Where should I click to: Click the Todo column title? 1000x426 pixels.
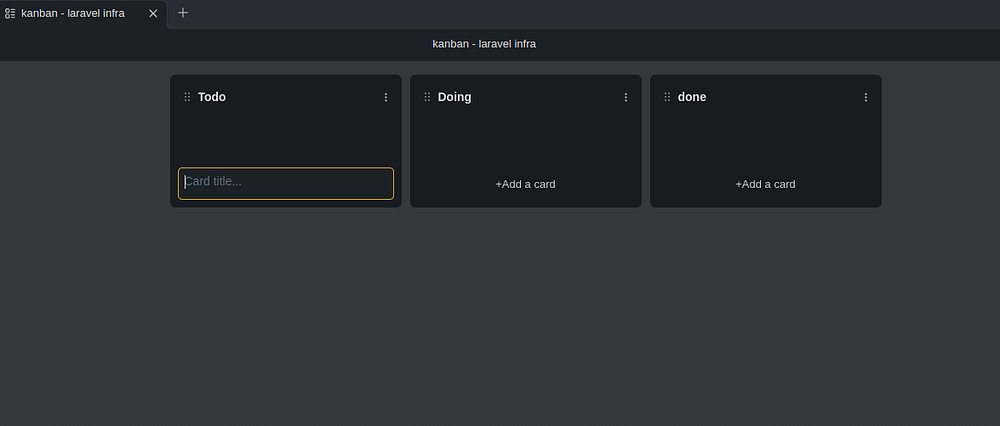pyautogui.click(x=212, y=97)
